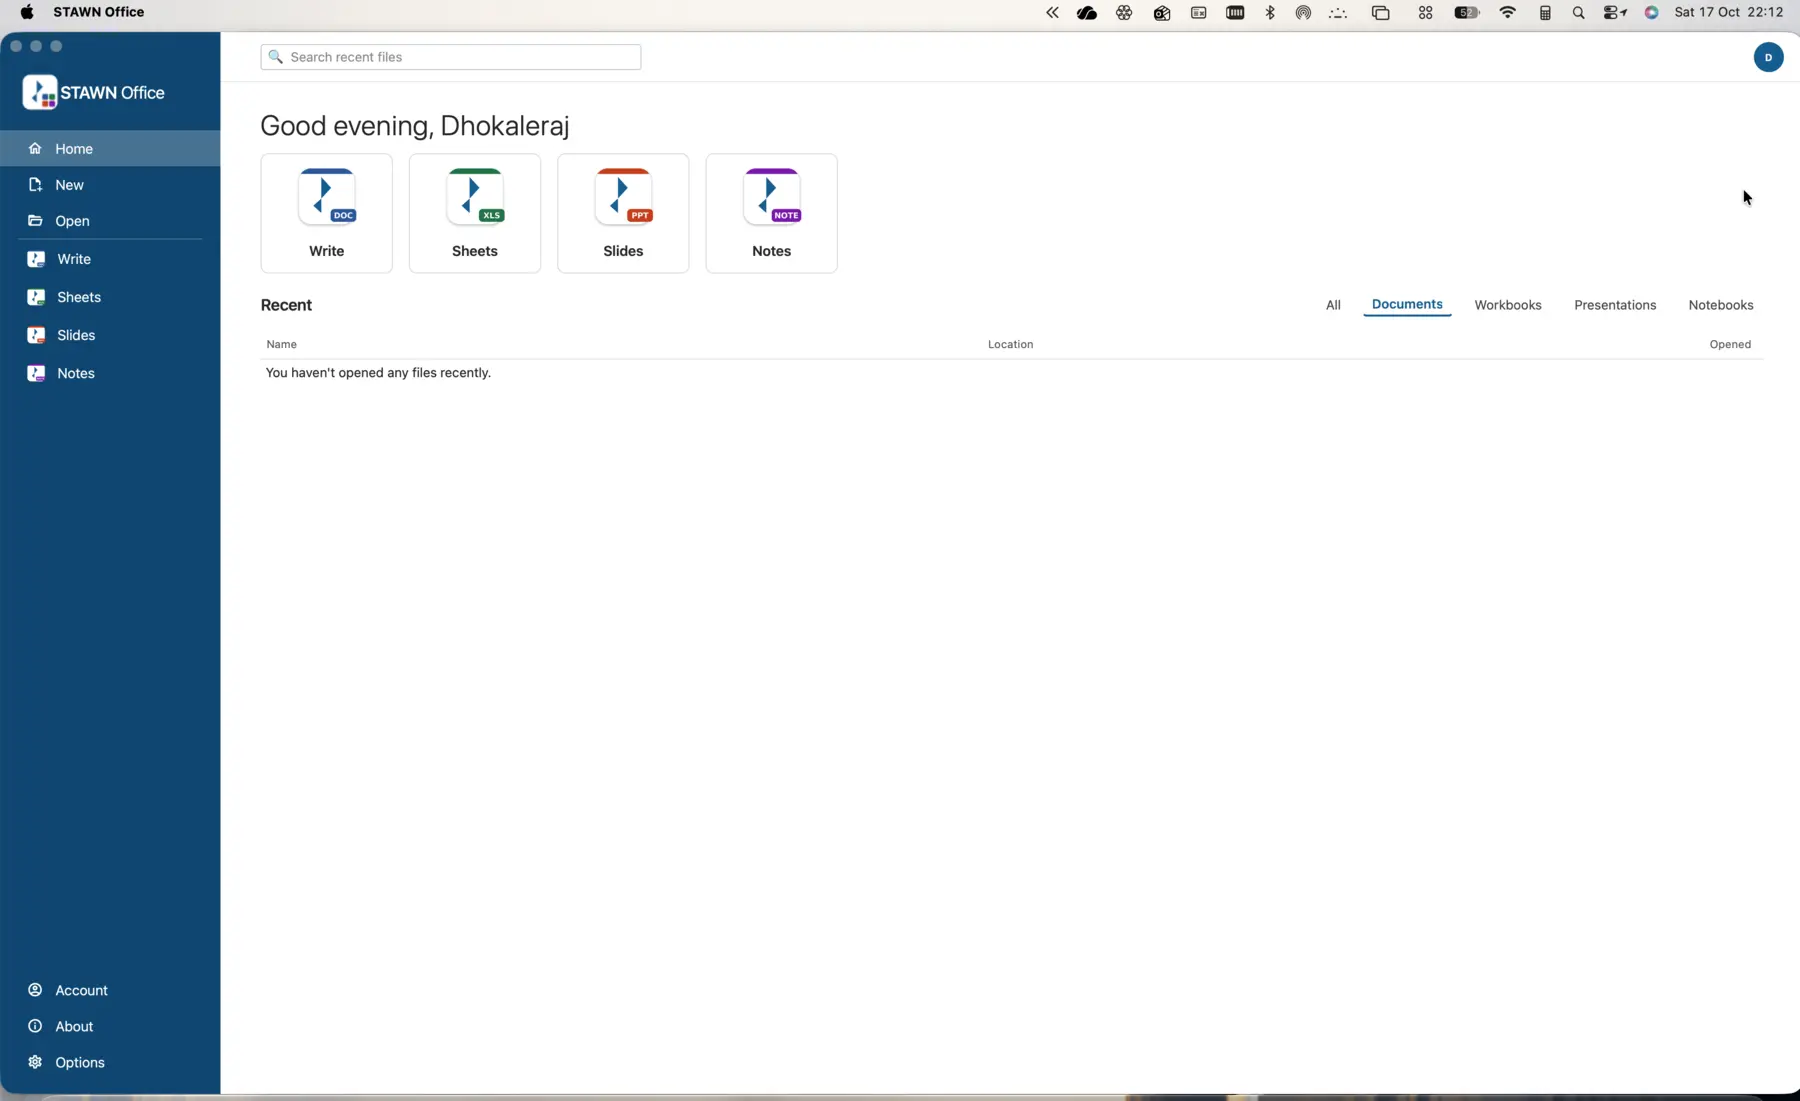Open the Write app tile

click(x=326, y=213)
